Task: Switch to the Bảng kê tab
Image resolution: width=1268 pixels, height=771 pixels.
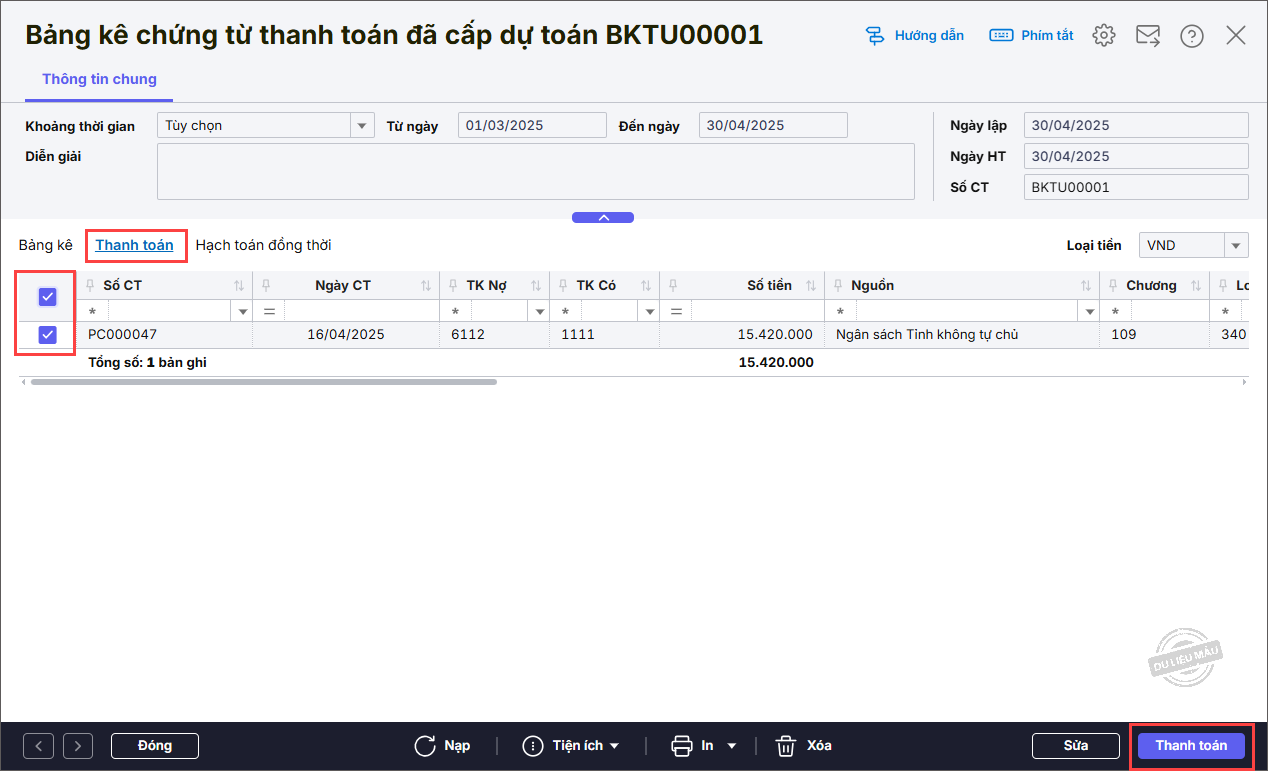Action: coord(45,245)
